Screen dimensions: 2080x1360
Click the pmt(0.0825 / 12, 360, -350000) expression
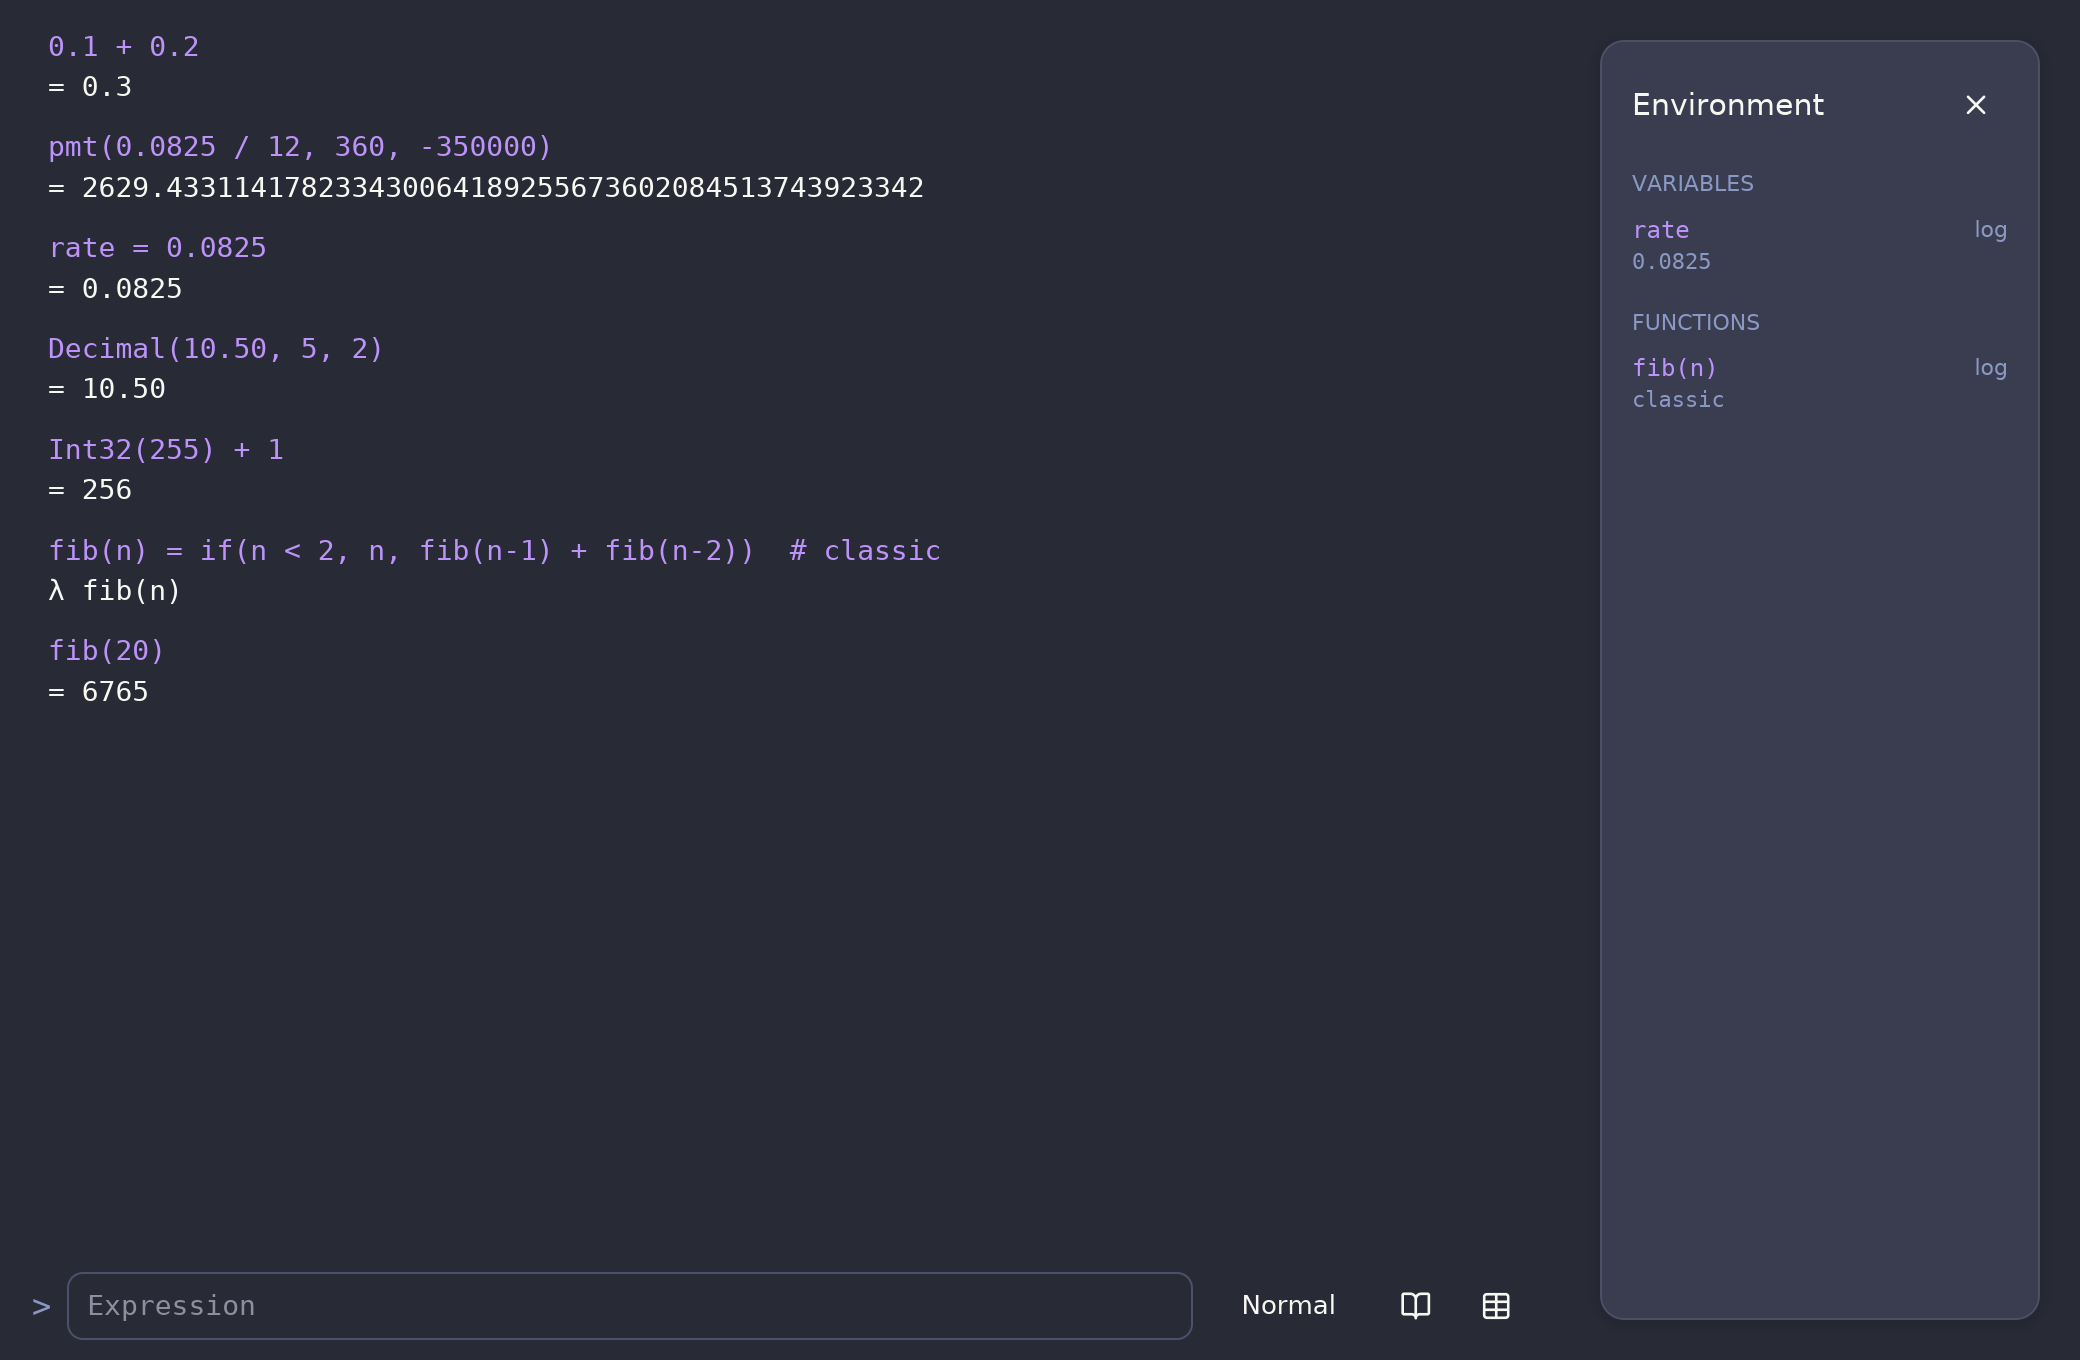[300, 147]
